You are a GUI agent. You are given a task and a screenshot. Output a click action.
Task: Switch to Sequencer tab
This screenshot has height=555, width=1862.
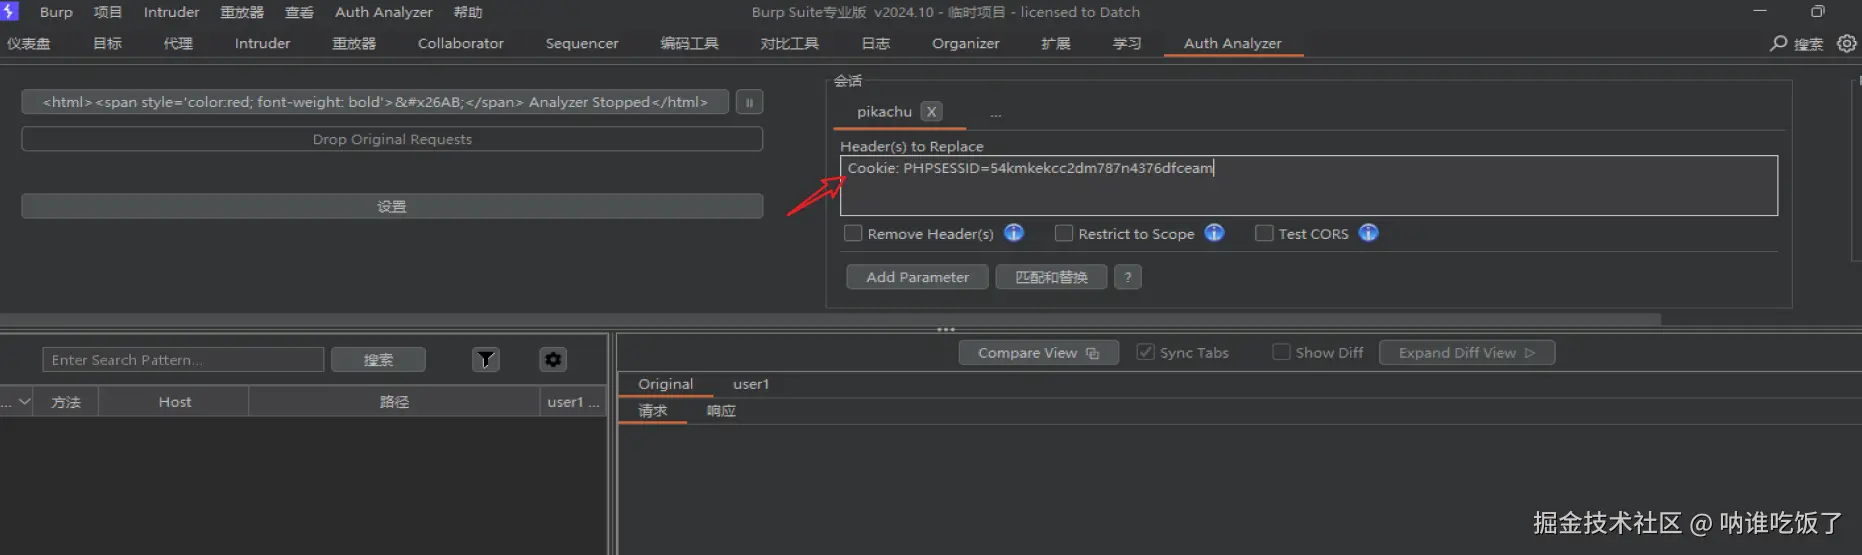coord(582,43)
